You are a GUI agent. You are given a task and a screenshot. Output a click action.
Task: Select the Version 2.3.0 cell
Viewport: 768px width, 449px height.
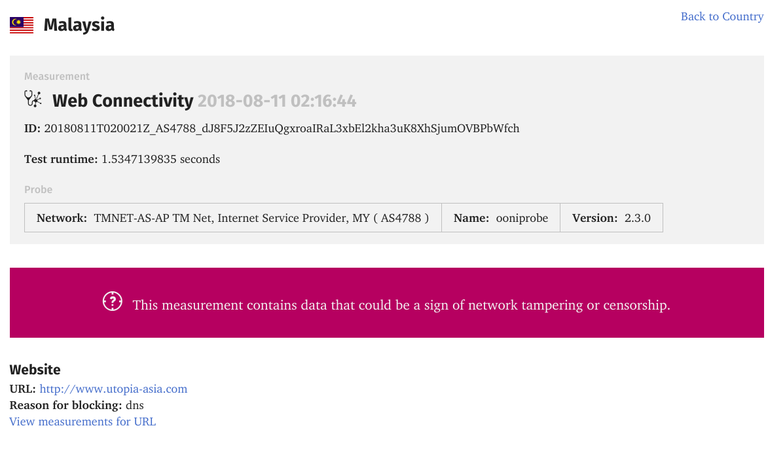click(x=611, y=217)
